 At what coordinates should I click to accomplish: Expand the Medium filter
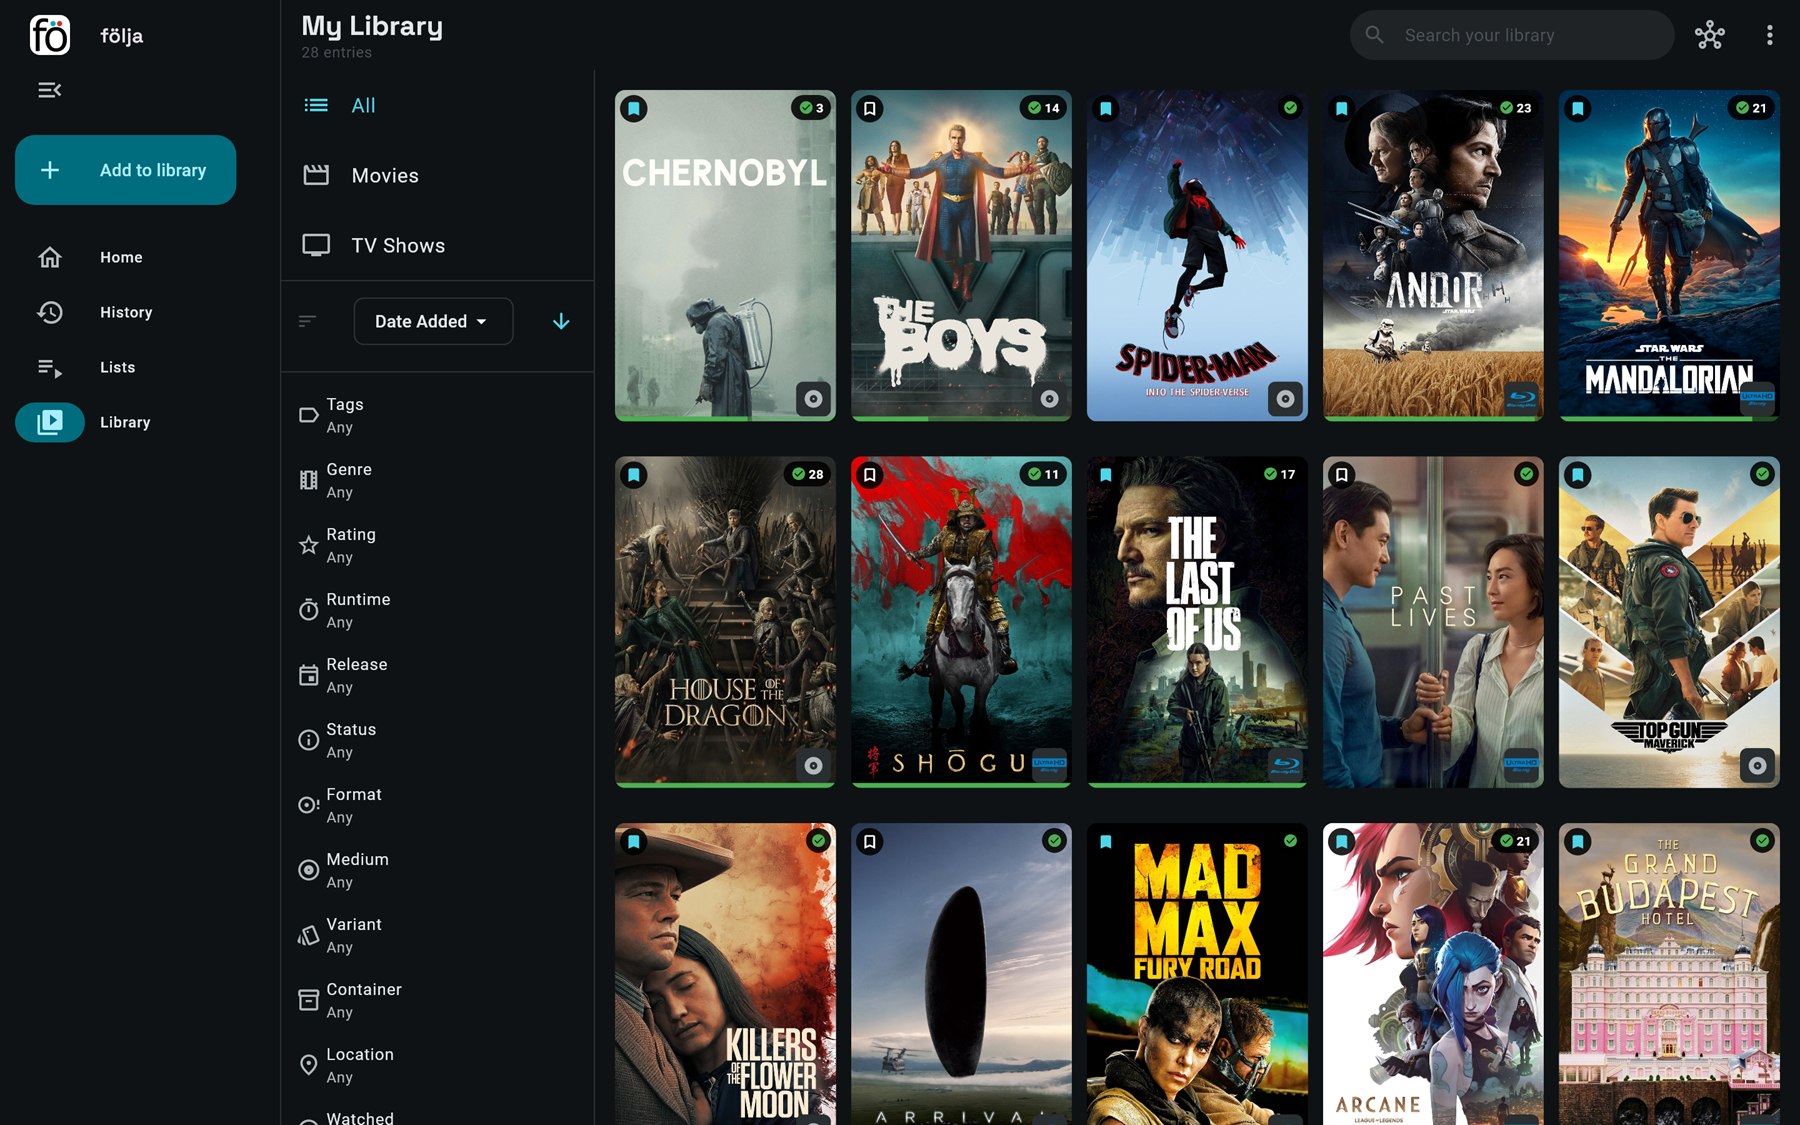(437, 870)
